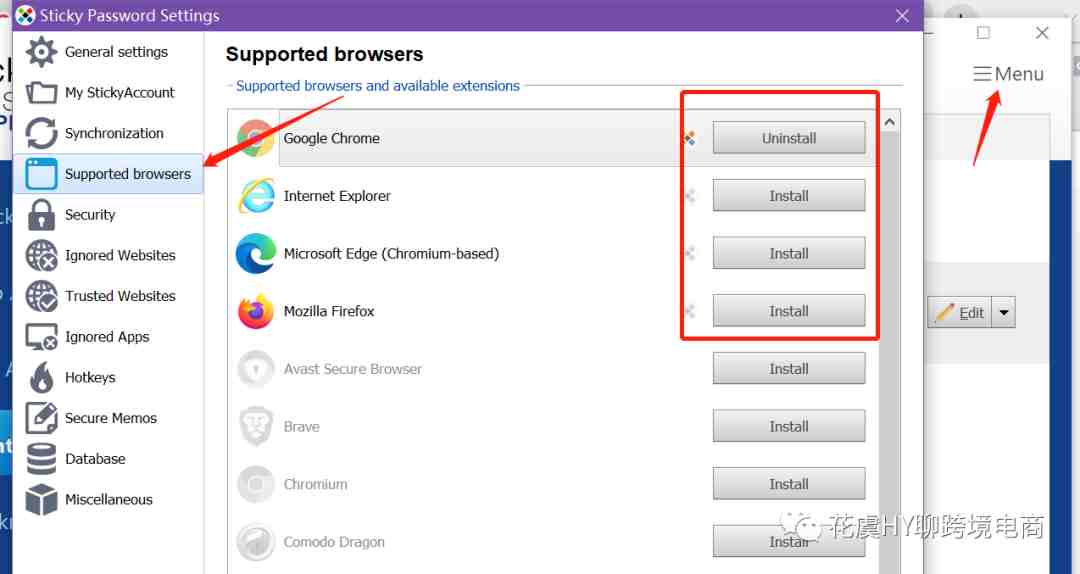Click the extension status icon beside Microsoft Edge
The image size is (1080, 574).
[689, 254]
